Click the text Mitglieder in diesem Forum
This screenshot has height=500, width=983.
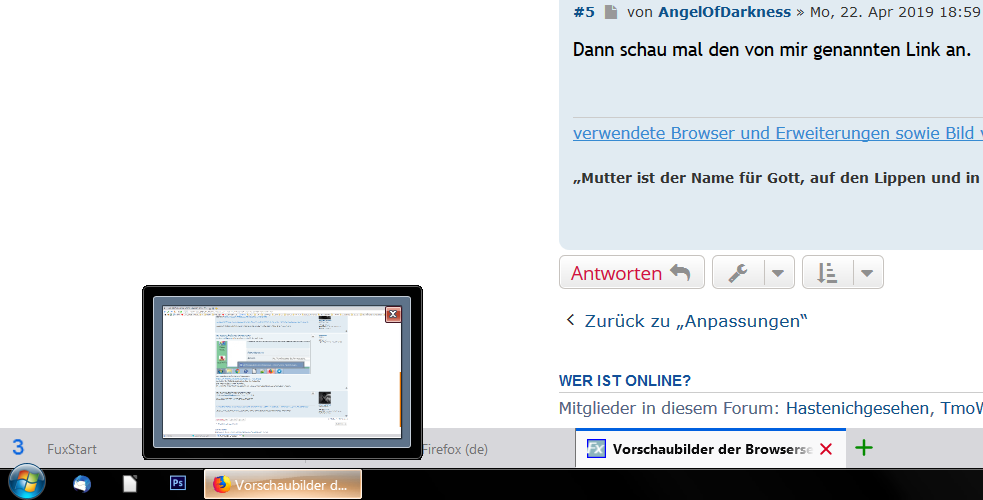click(x=669, y=409)
